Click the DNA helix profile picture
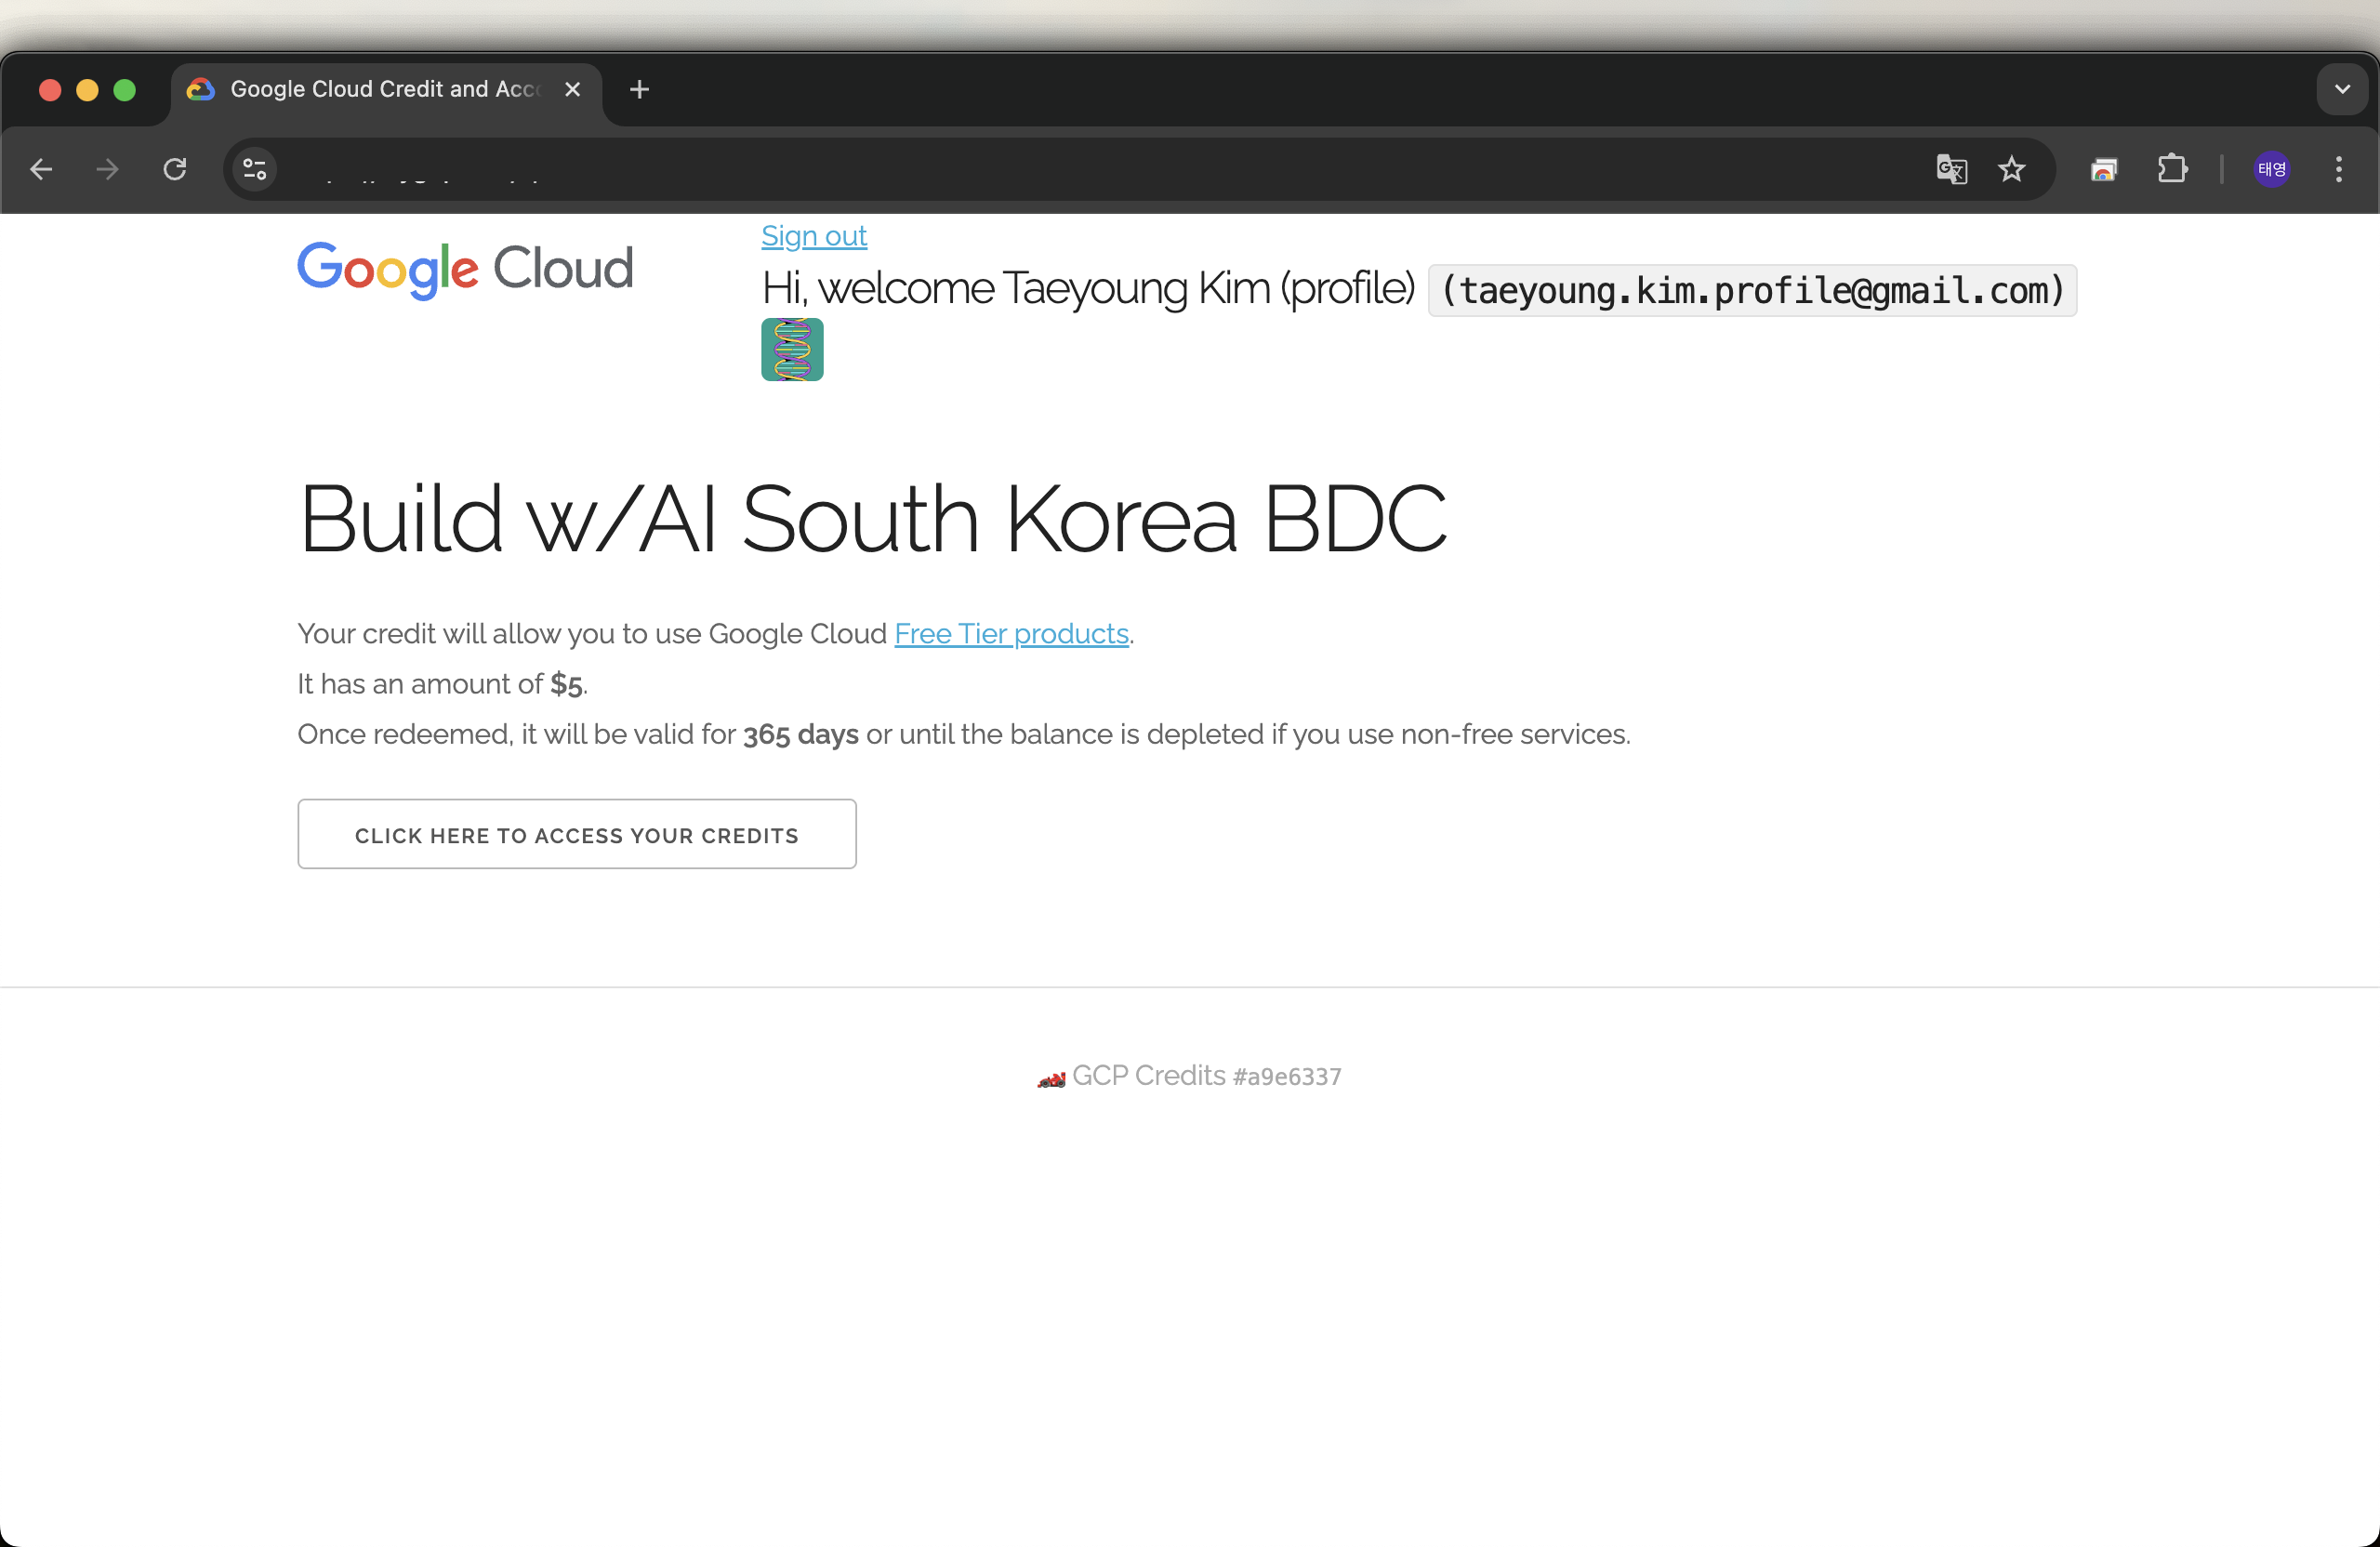This screenshot has width=2380, height=1547. [792, 349]
